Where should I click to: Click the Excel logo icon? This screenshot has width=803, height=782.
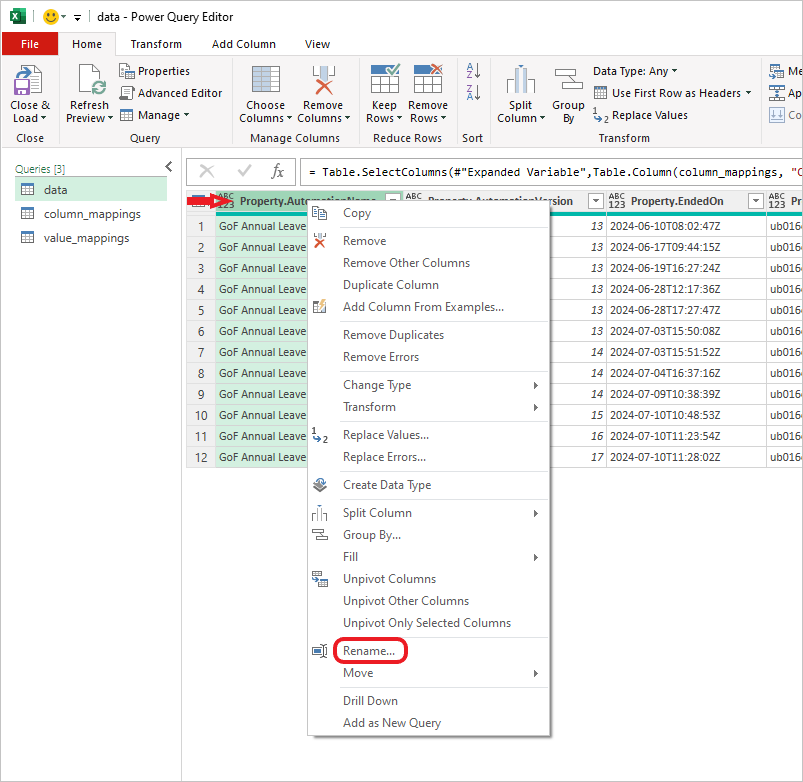(17, 16)
